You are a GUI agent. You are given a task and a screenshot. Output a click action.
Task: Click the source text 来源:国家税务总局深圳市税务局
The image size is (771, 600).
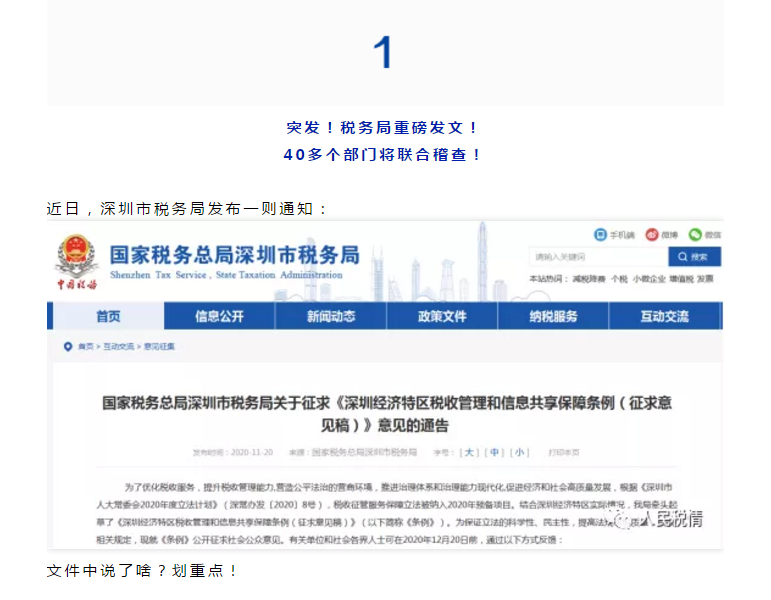pyautogui.click(x=353, y=452)
